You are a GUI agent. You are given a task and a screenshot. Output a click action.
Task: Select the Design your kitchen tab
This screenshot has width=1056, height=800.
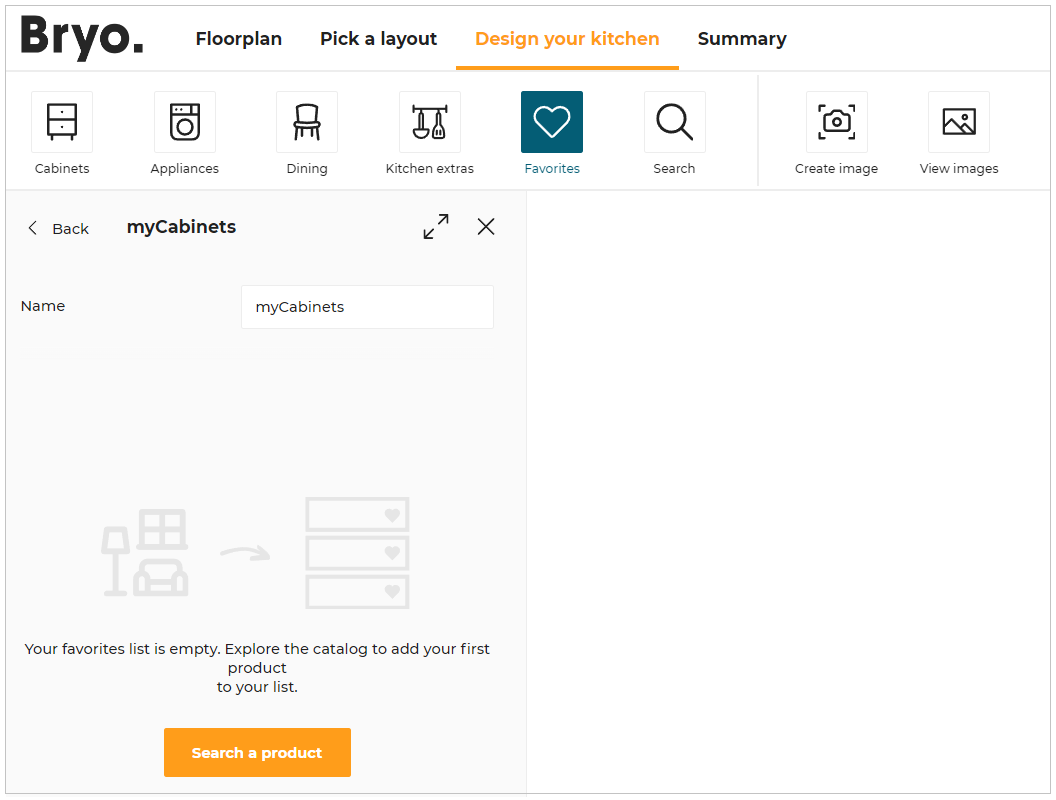click(x=567, y=39)
